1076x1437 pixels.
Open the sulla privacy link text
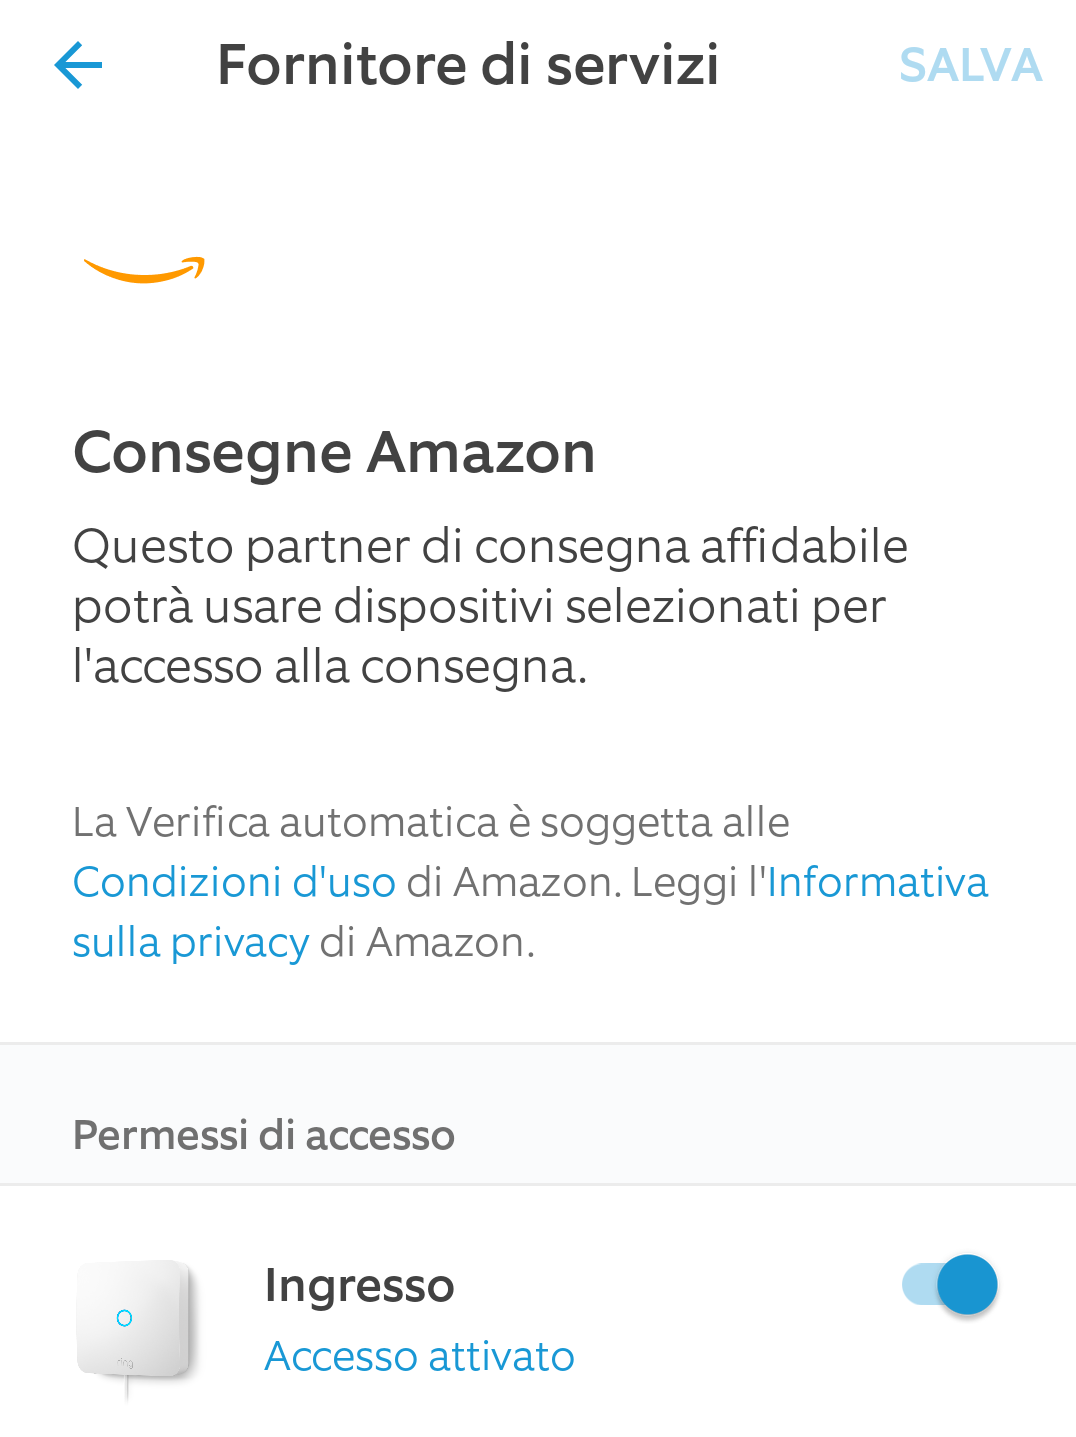(x=190, y=942)
